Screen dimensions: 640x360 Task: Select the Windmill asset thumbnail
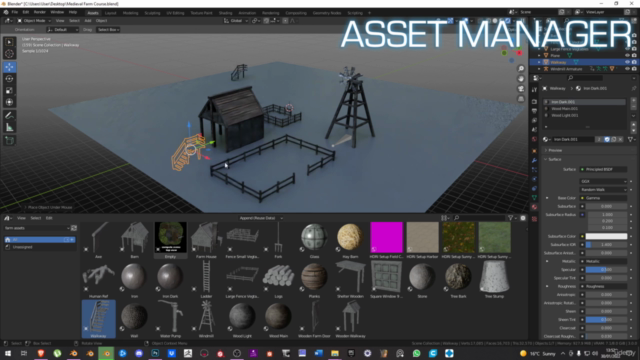(x=207, y=319)
